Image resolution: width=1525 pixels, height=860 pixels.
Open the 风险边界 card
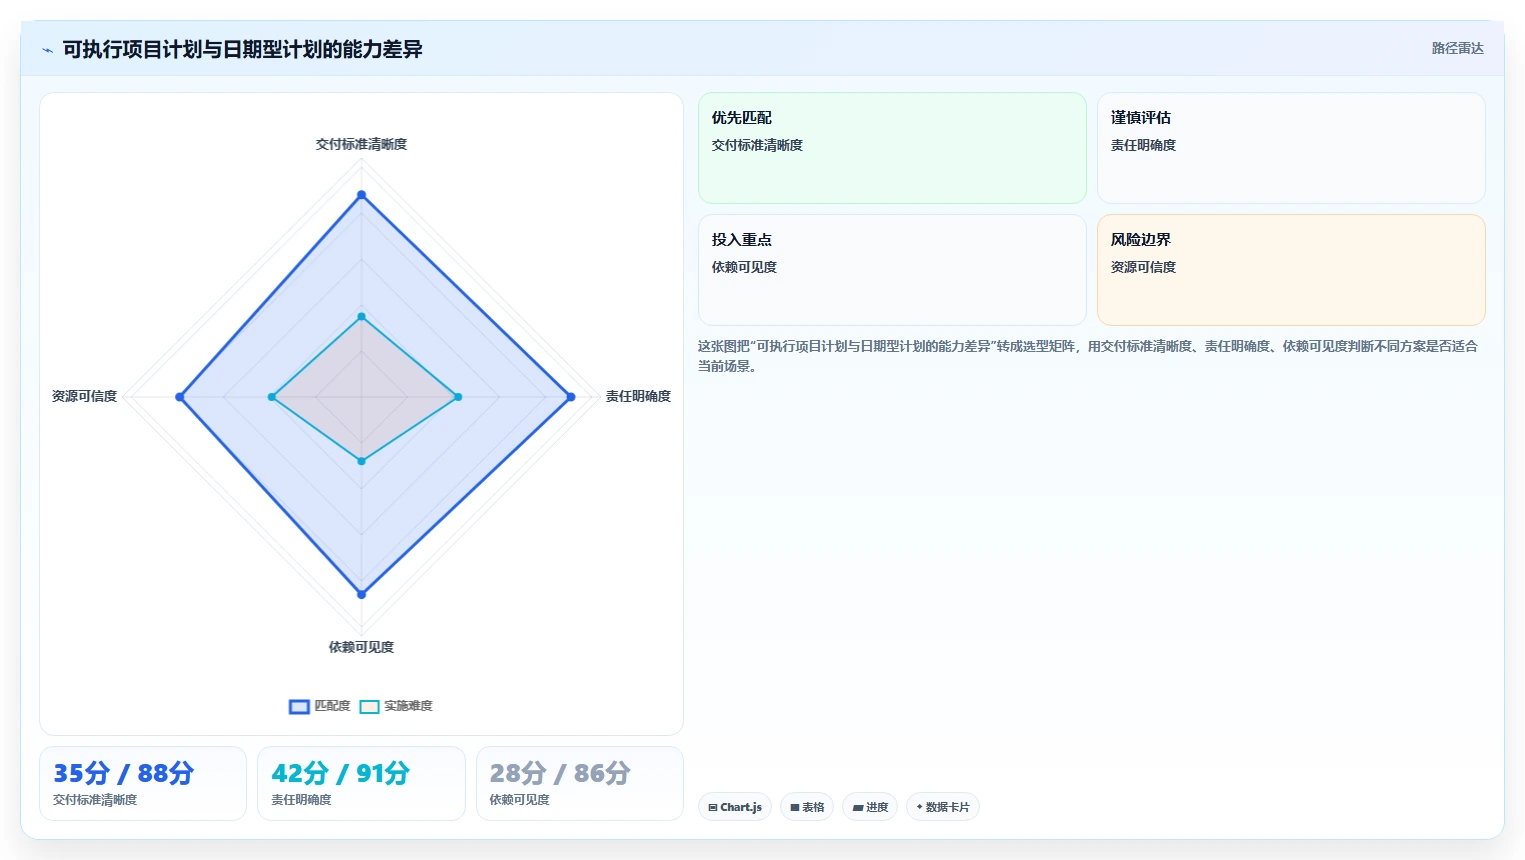point(1291,270)
